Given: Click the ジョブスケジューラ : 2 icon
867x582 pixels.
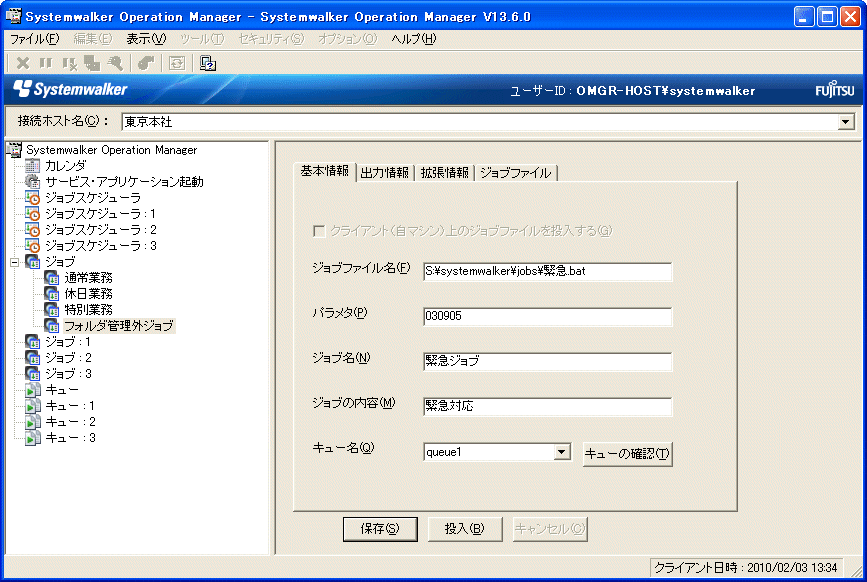Looking at the screenshot, I should coord(33,229).
